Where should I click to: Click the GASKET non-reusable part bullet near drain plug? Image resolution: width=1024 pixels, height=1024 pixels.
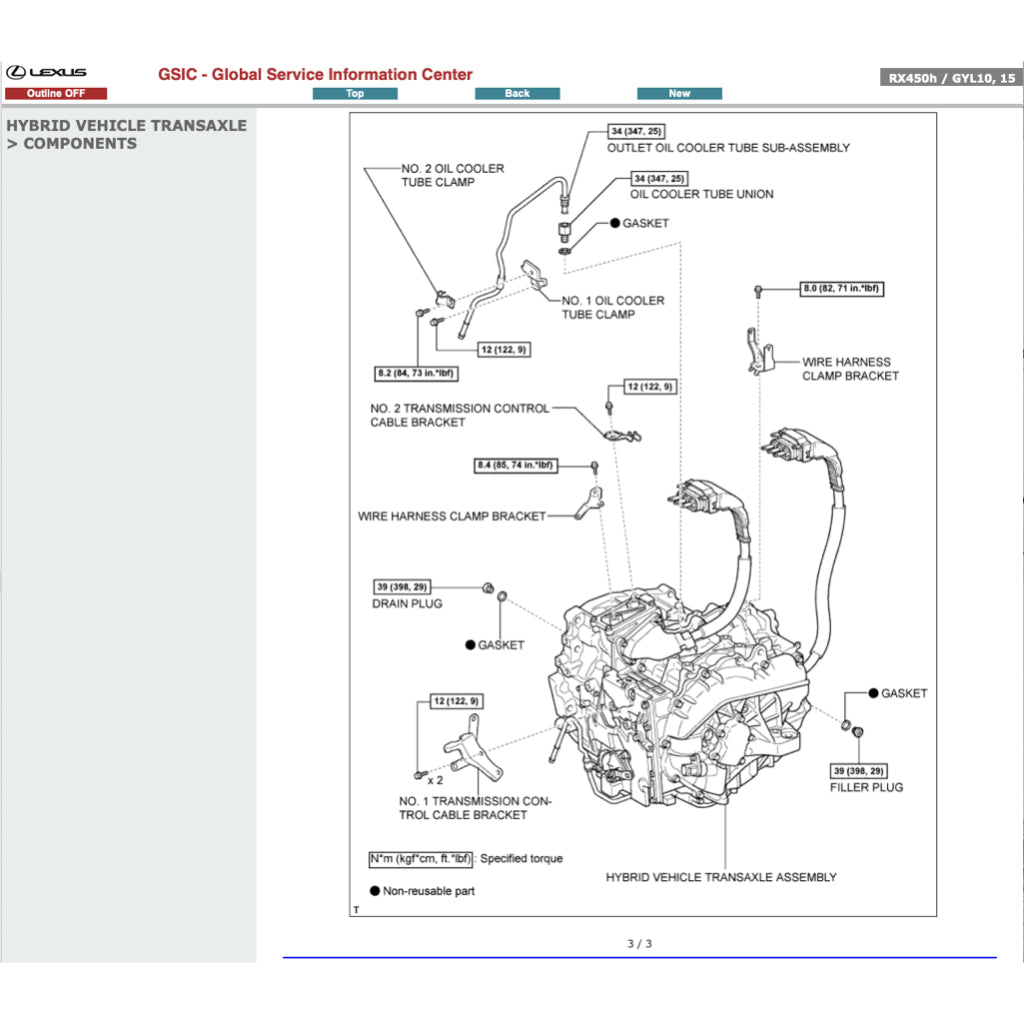coord(470,645)
